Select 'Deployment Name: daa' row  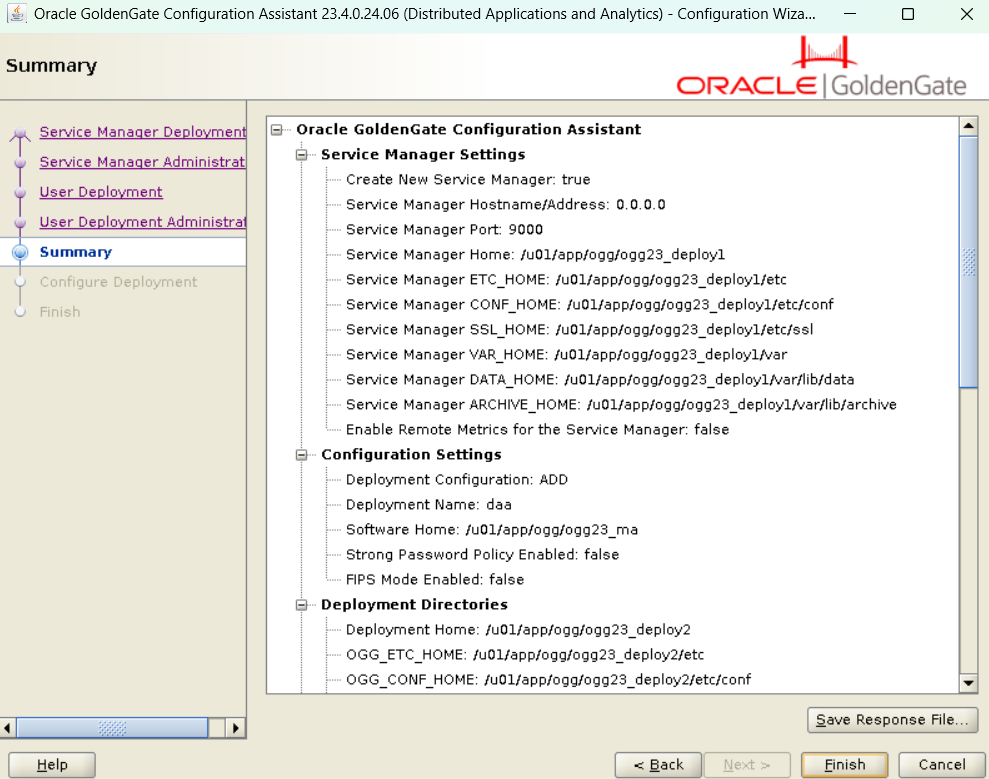point(428,505)
